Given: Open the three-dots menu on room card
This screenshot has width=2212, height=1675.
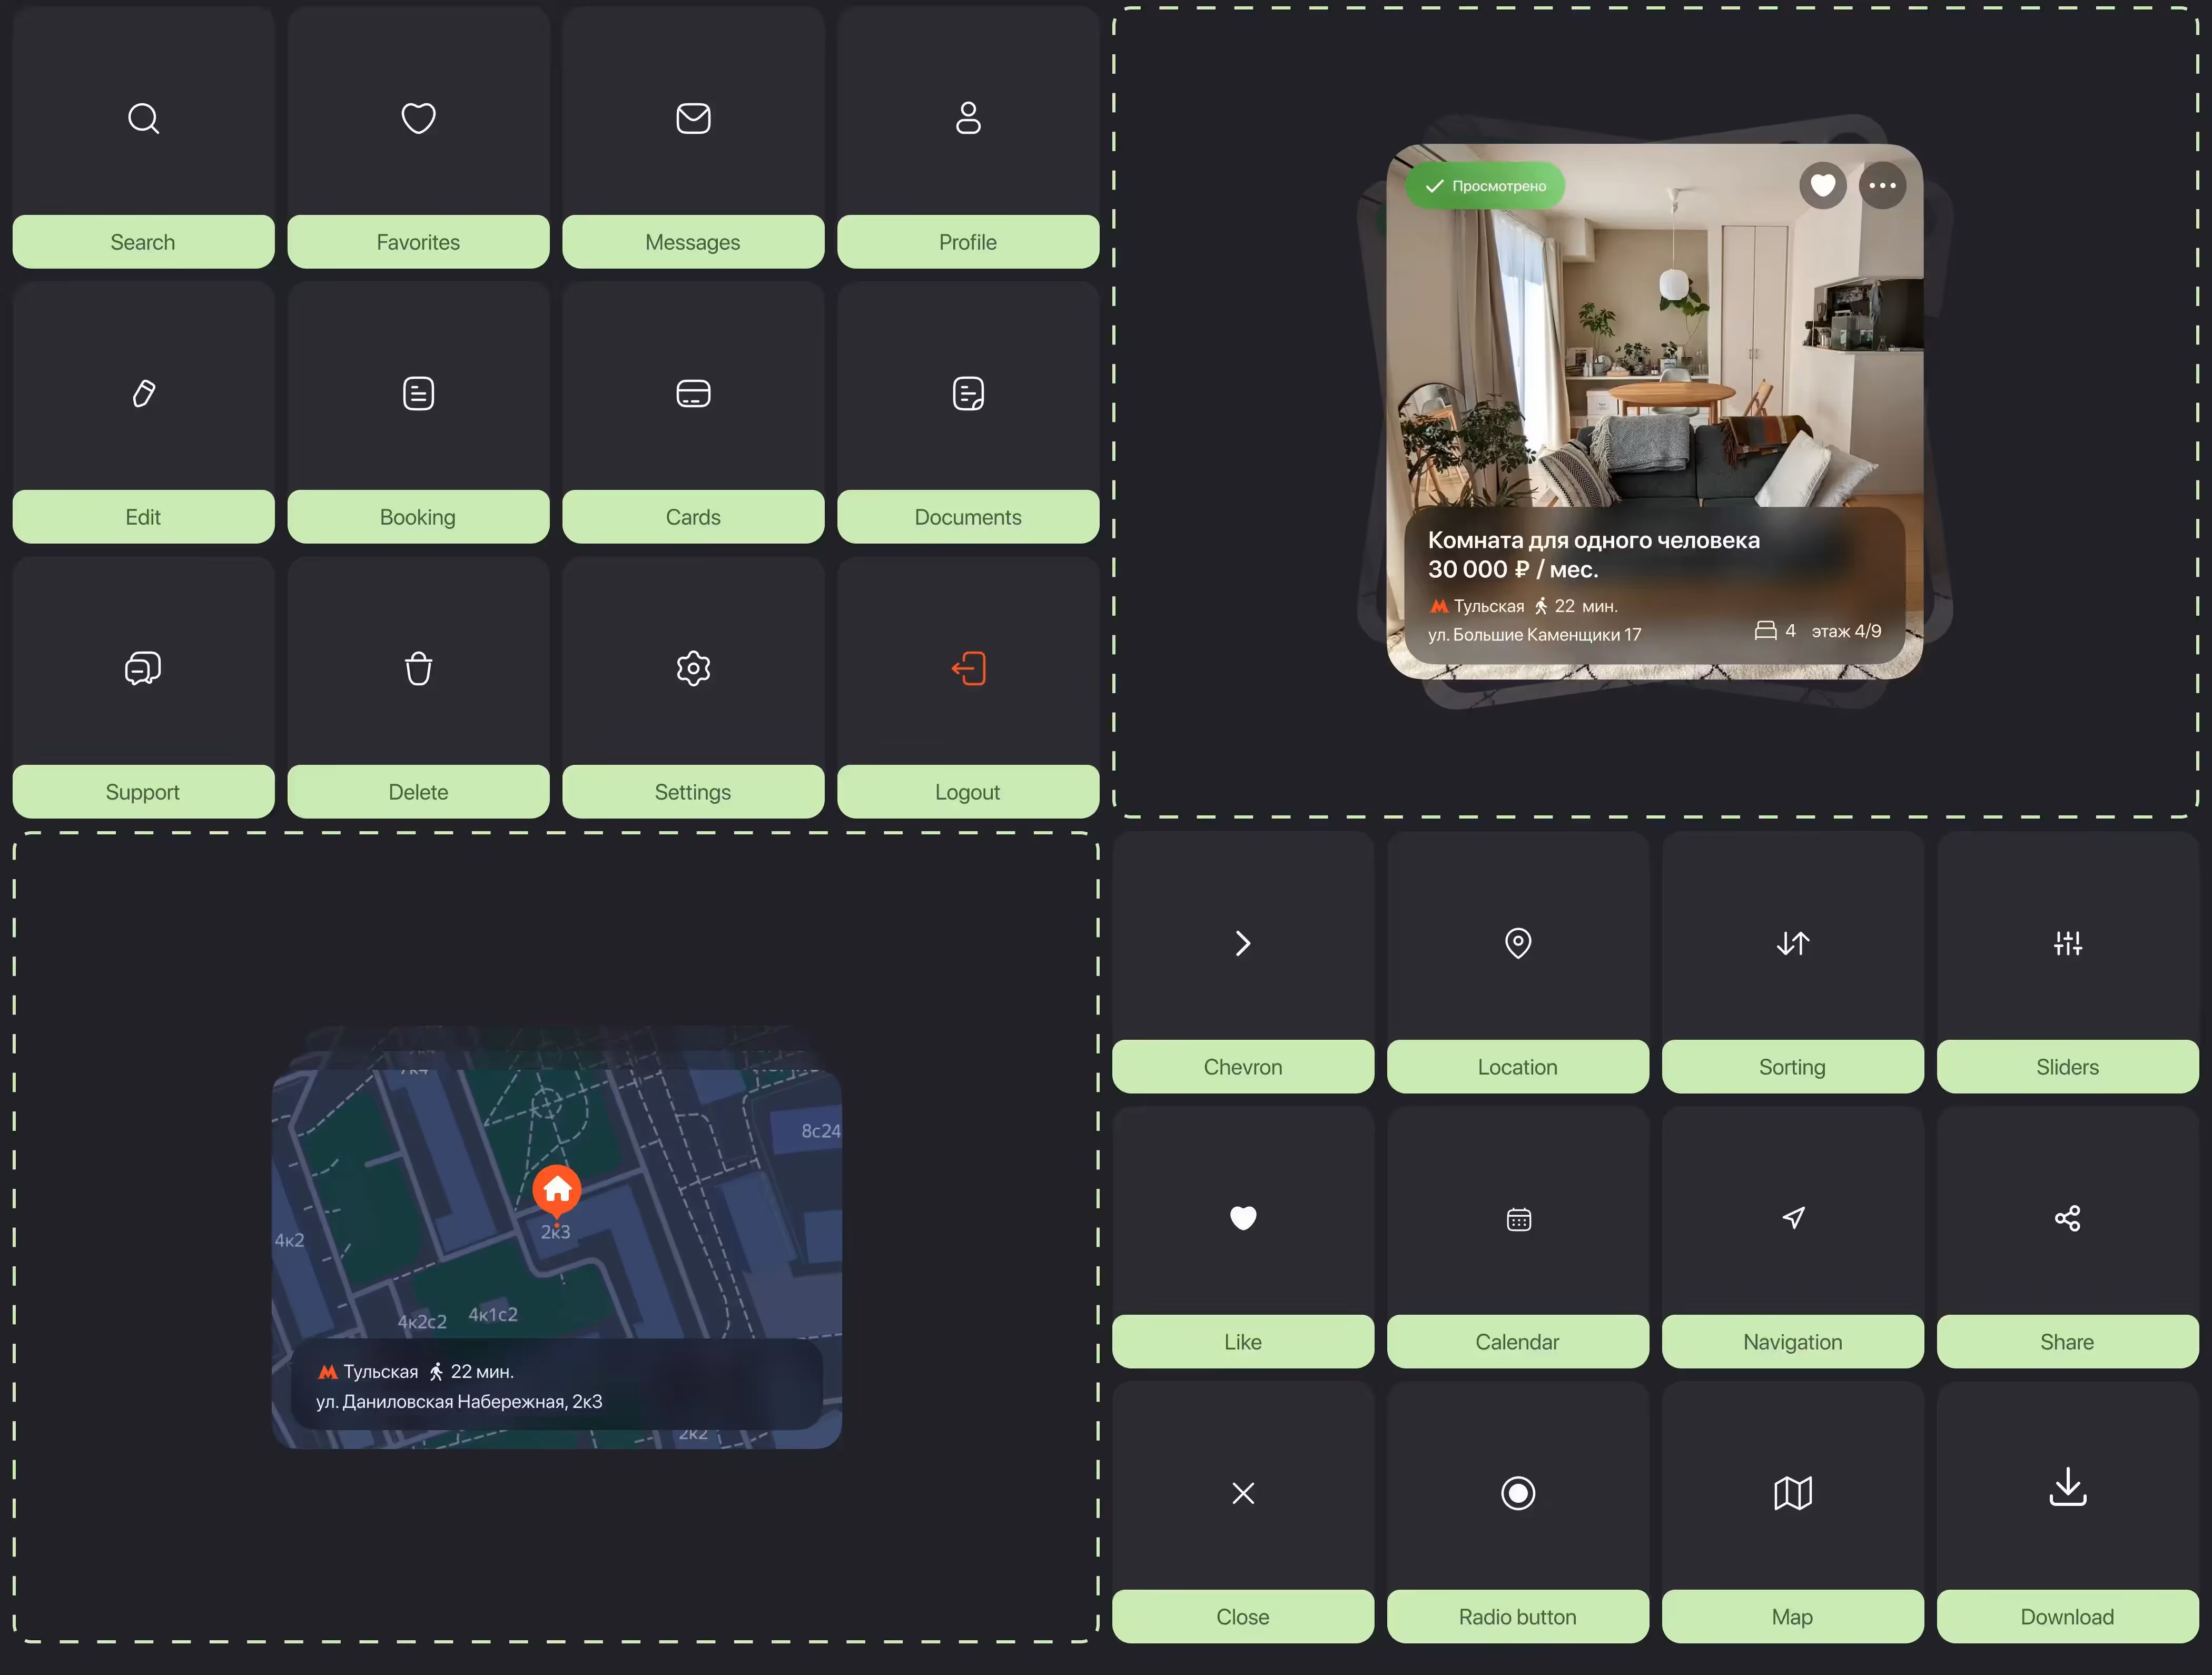Looking at the screenshot, I should click(x=1882, y=185).
